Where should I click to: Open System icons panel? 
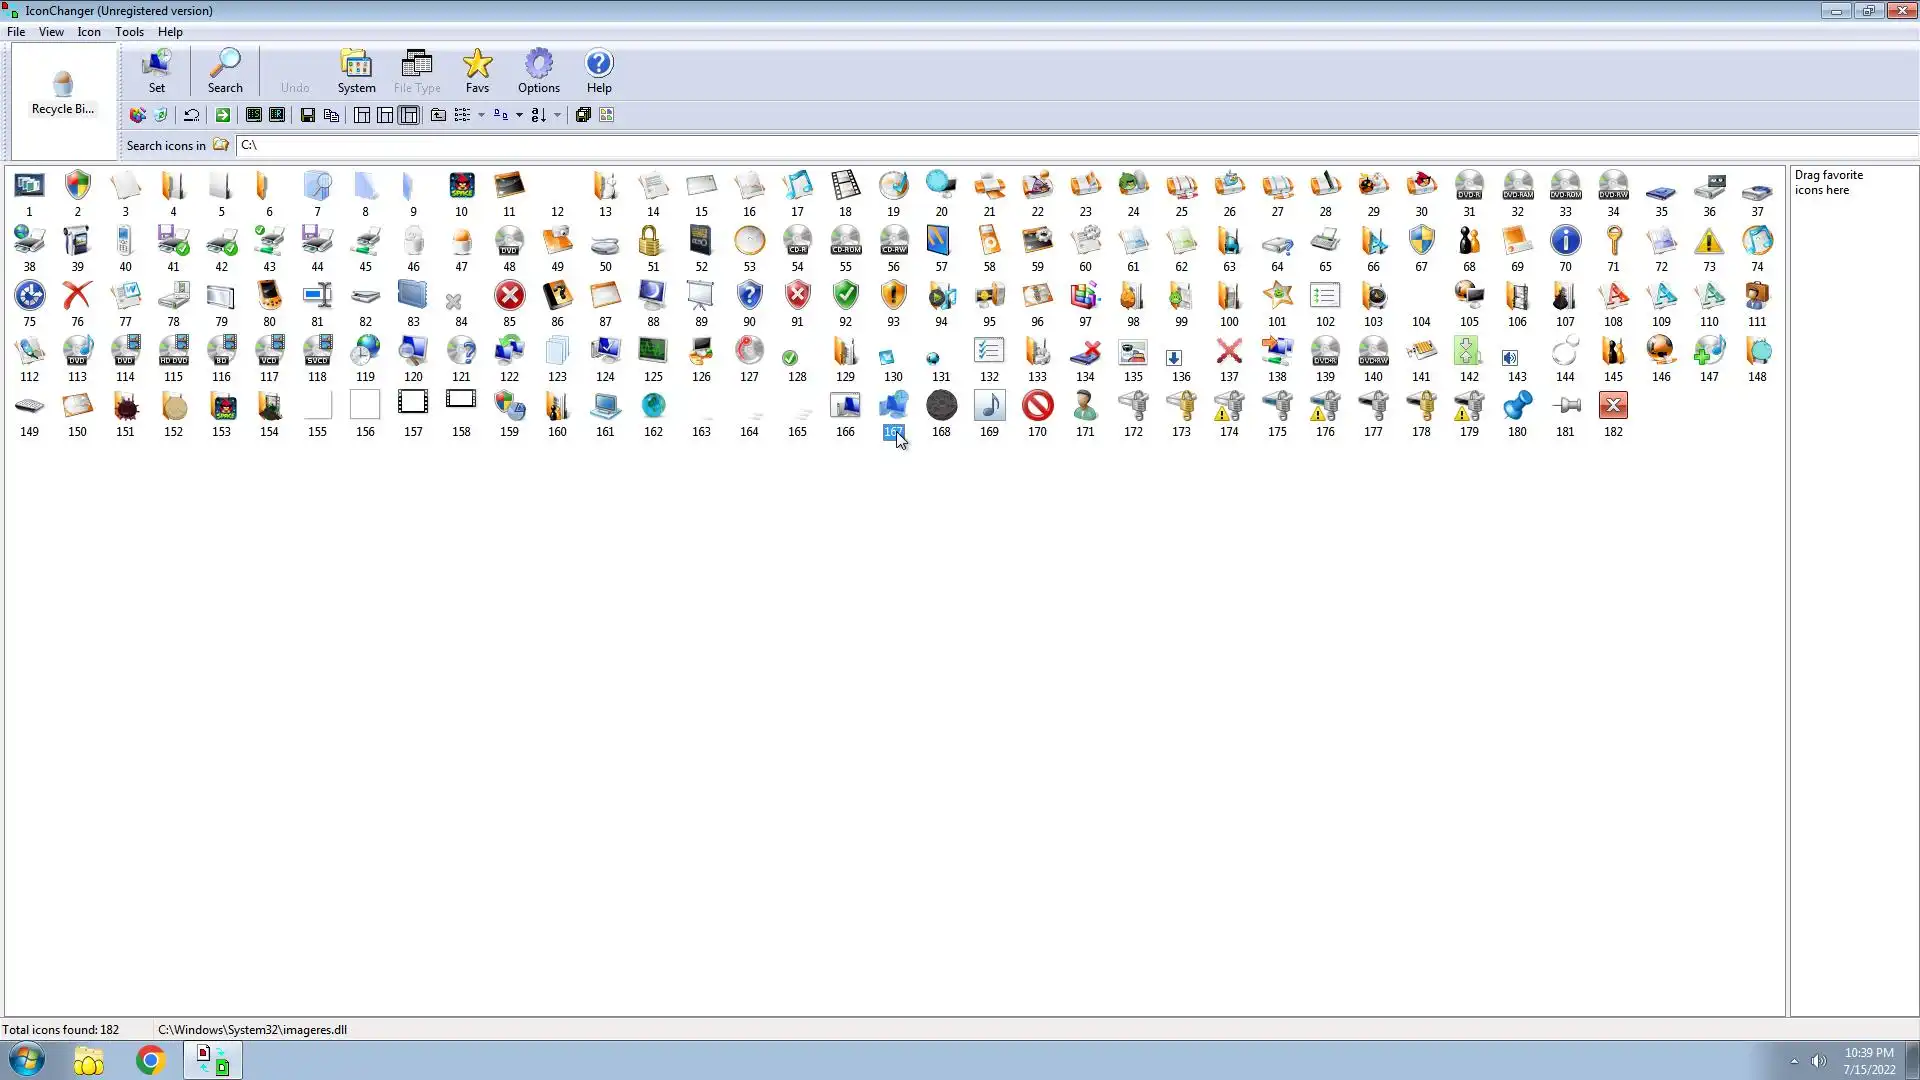click(x=356, y=71)
